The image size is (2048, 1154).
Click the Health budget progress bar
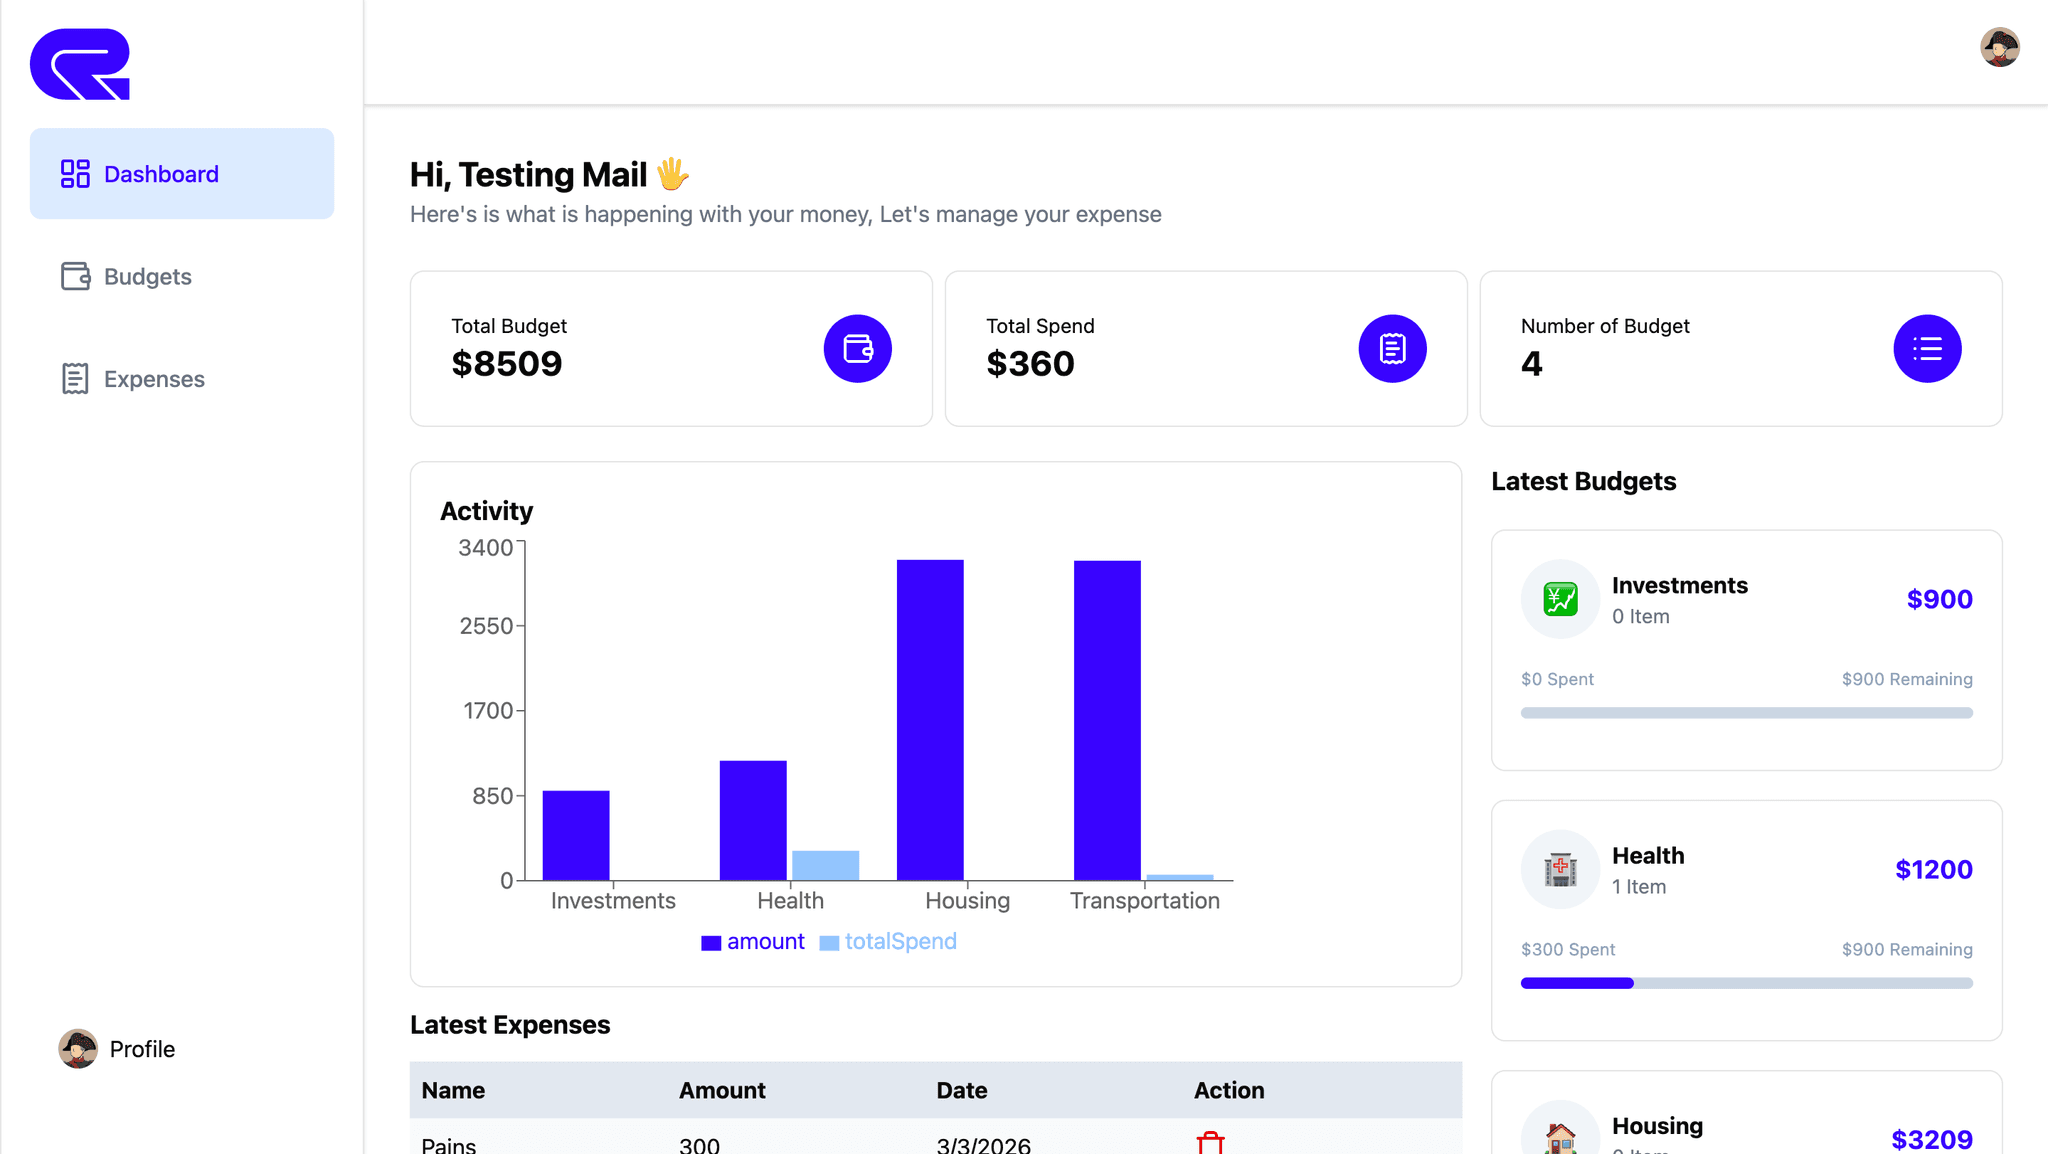pyautogui.click(x=1746, y=983)
